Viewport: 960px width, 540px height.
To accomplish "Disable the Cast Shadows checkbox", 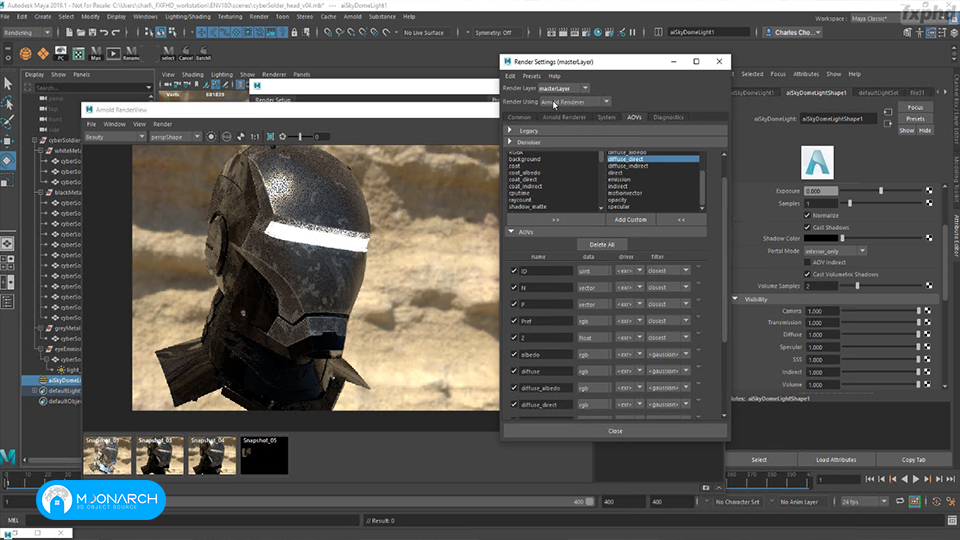I will pos(807,227).
